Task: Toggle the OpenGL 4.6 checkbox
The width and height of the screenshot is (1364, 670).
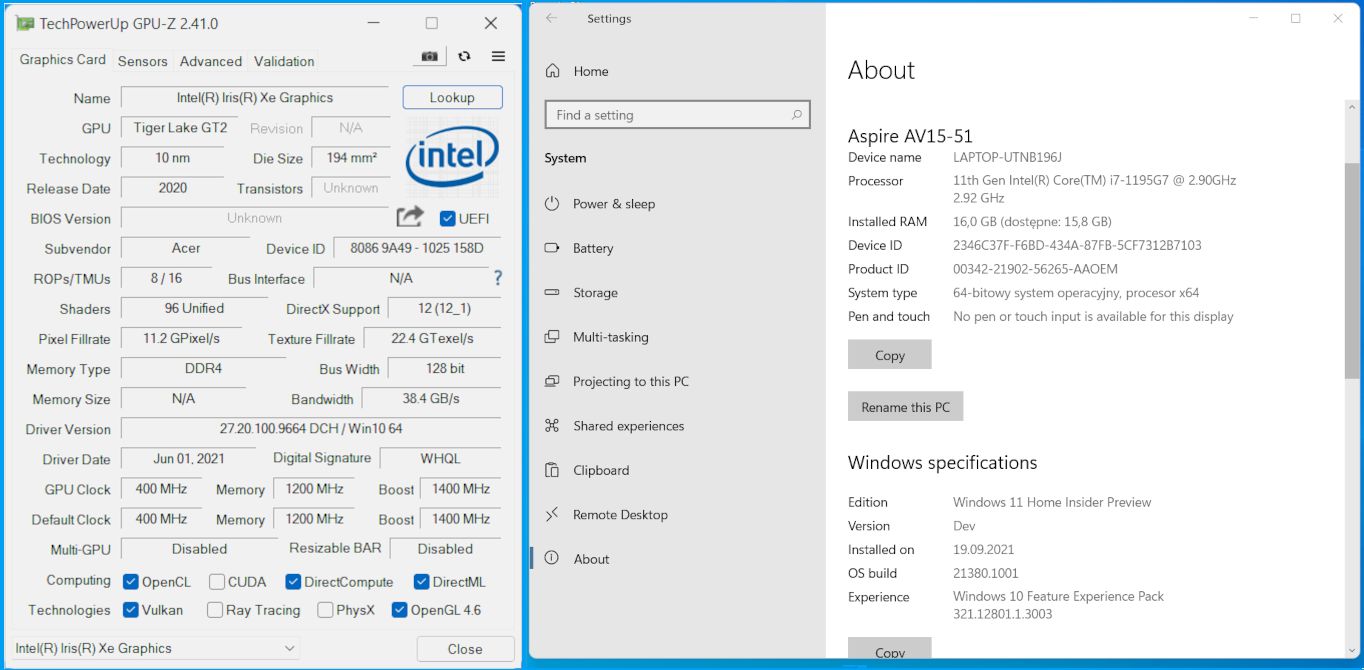Action: coord(399,609)
